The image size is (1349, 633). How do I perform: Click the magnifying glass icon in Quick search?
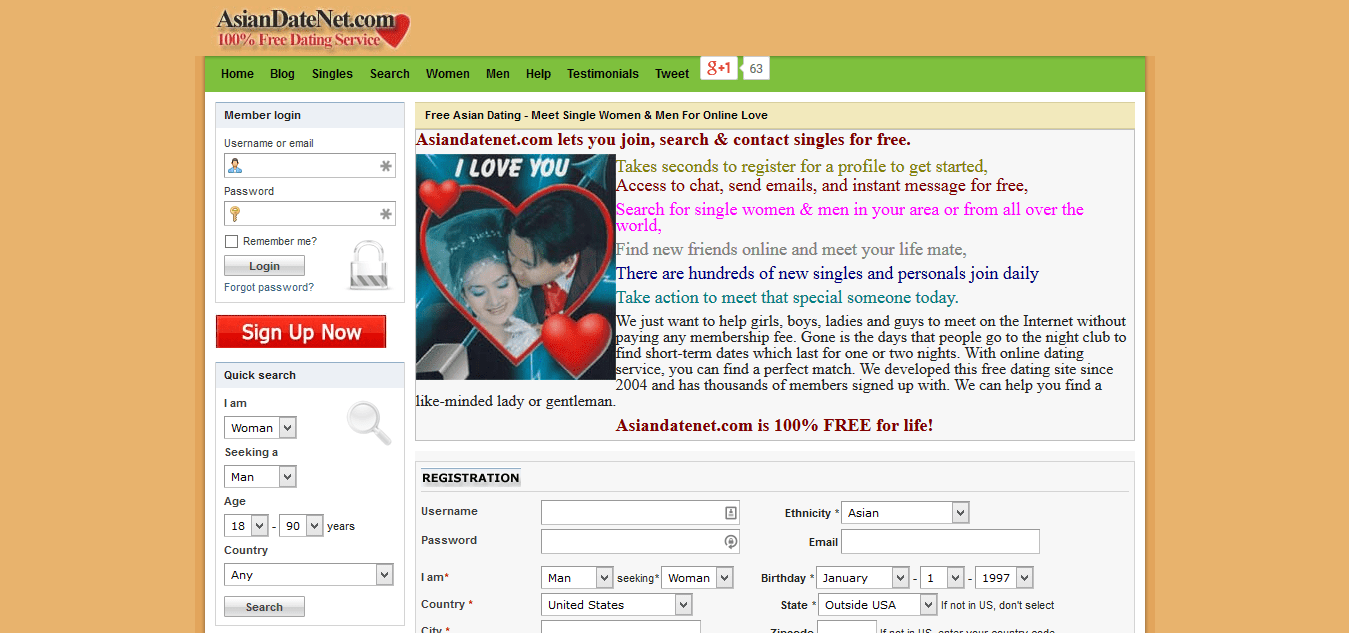pyautogui.click(x=368, y=423)
